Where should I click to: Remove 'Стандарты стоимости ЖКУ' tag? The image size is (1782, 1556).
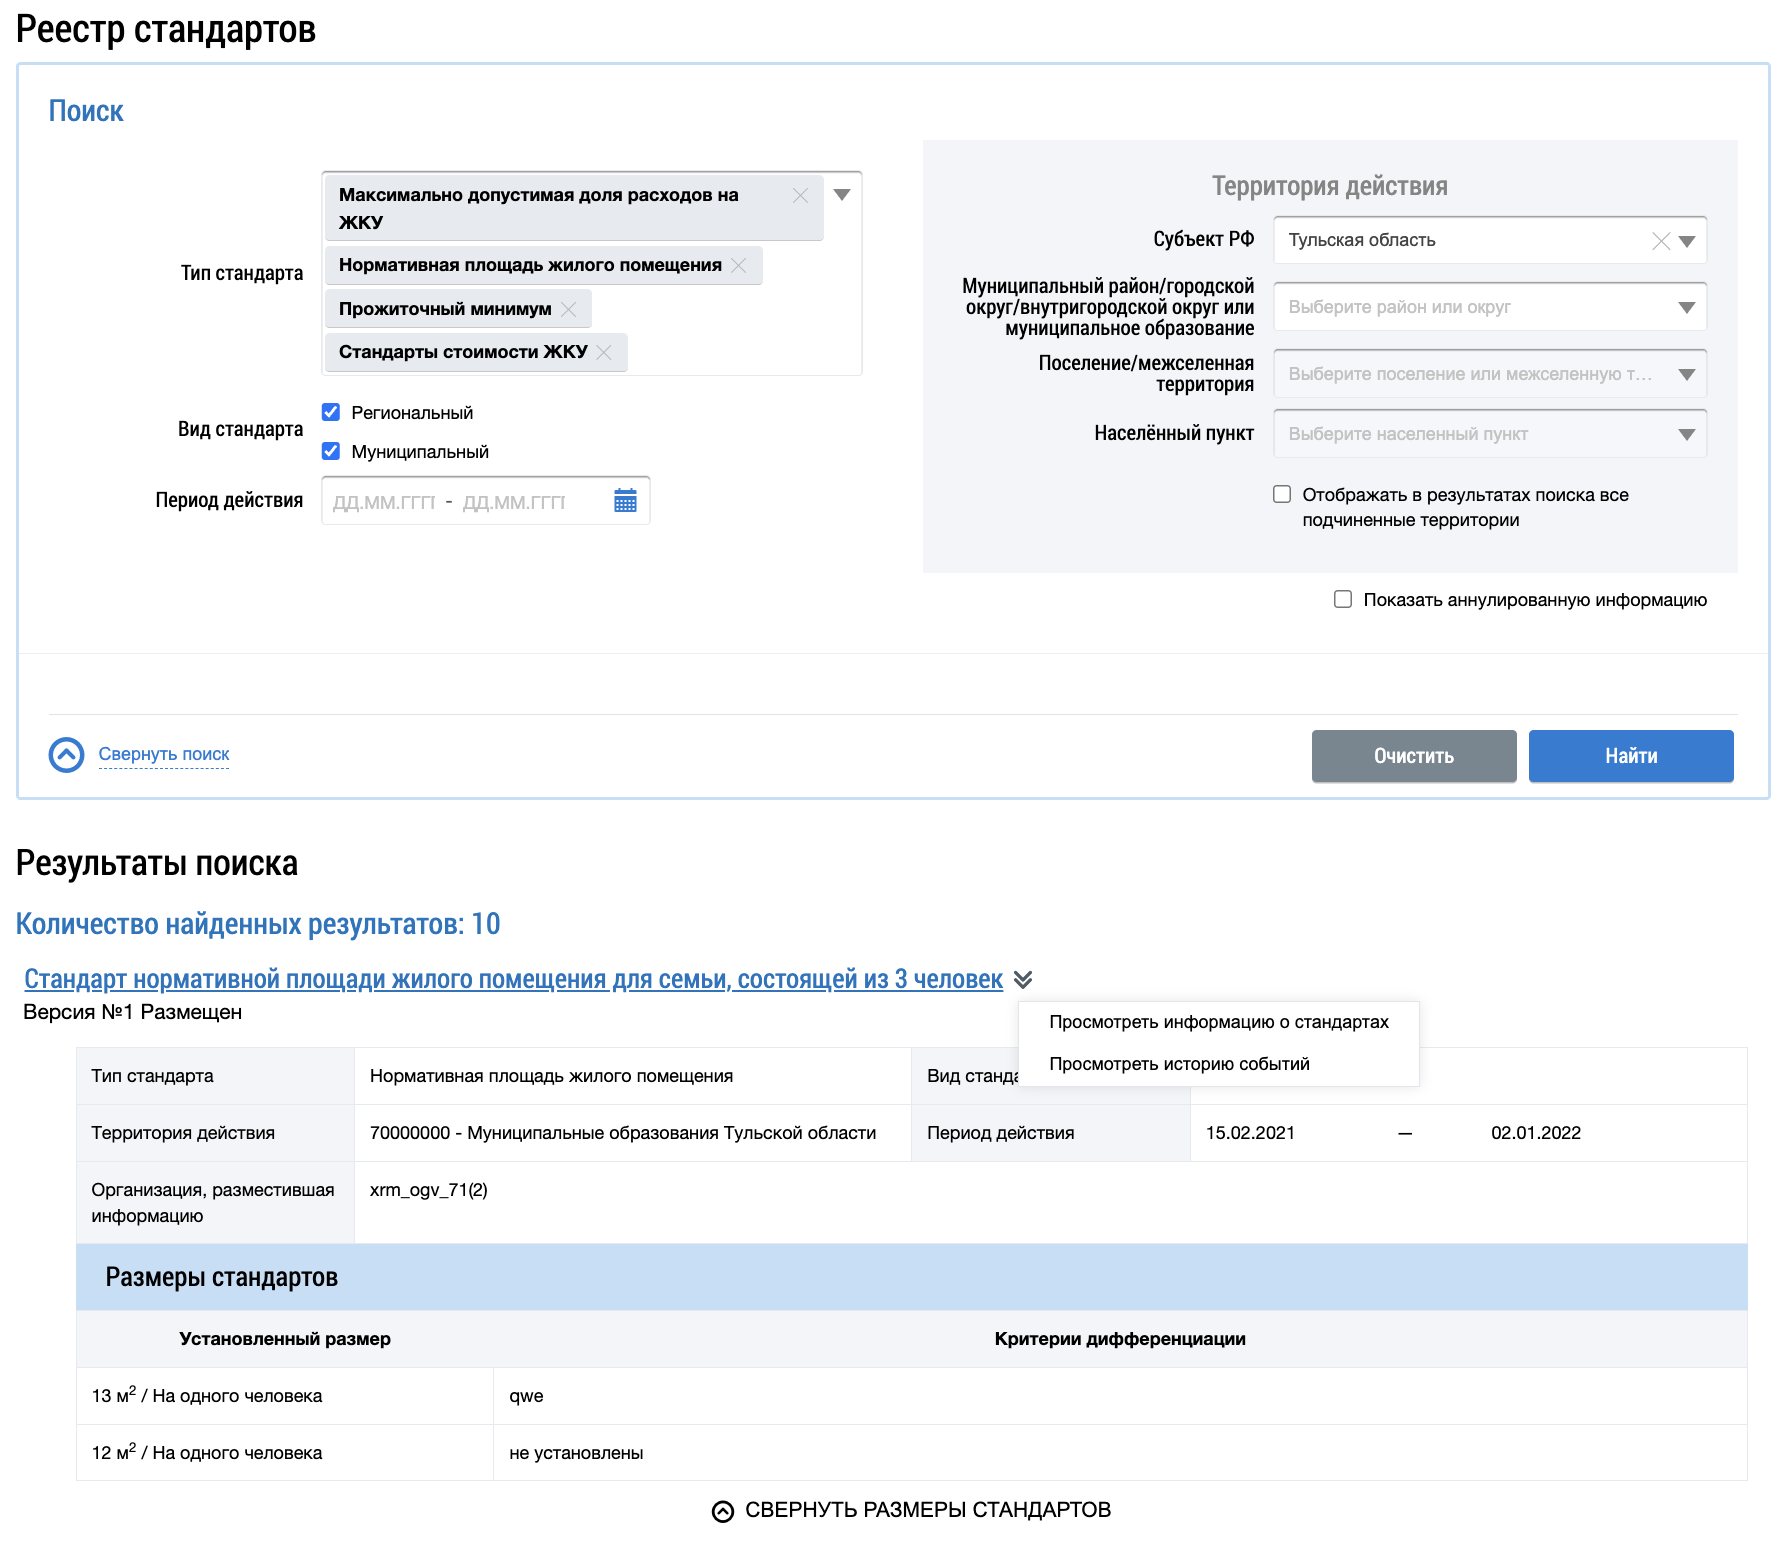pos(604,352)
